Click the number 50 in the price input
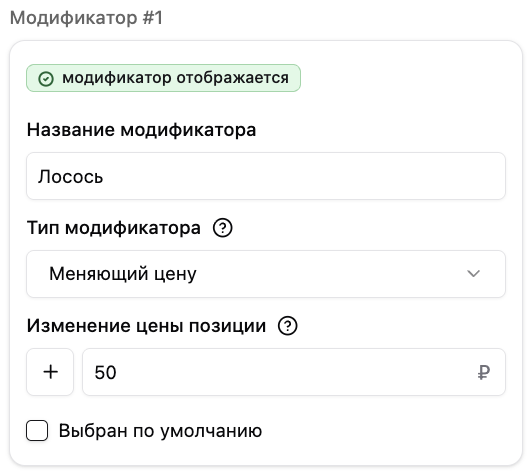This screenshot has width=532, height=474. (x=106, y=373)
